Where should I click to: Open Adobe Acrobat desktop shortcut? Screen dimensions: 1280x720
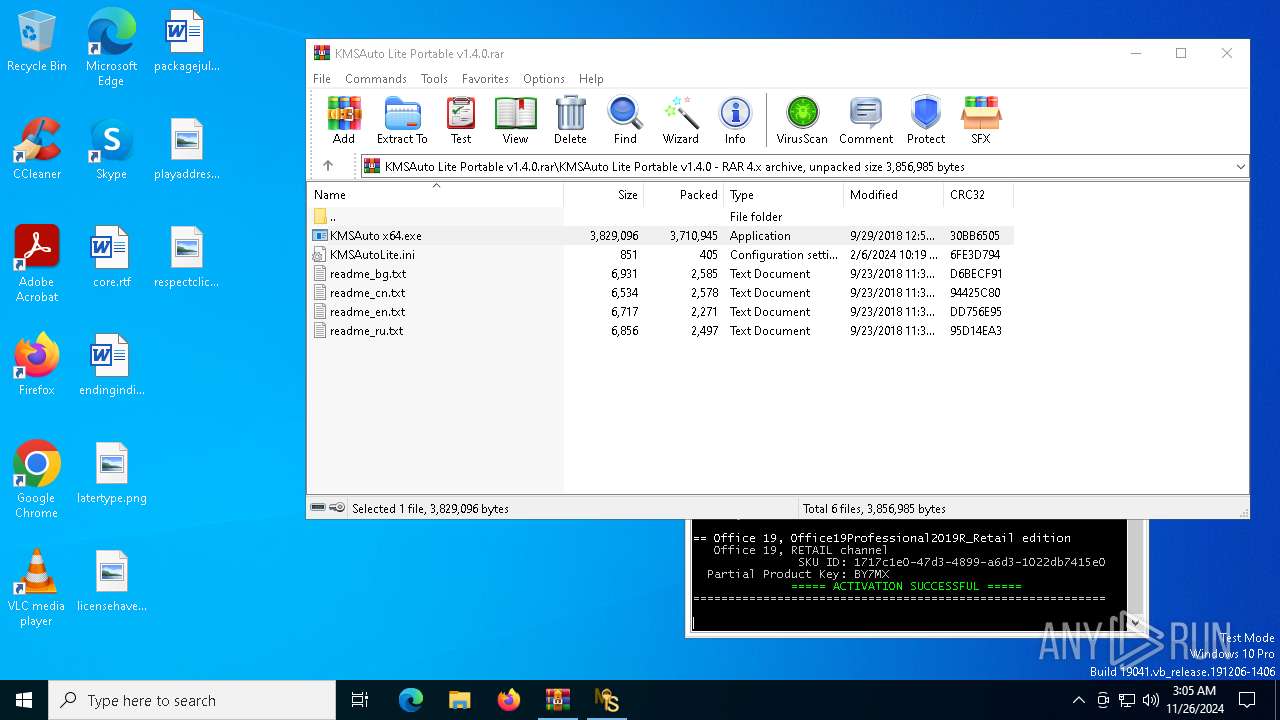(x=37, y=264)
